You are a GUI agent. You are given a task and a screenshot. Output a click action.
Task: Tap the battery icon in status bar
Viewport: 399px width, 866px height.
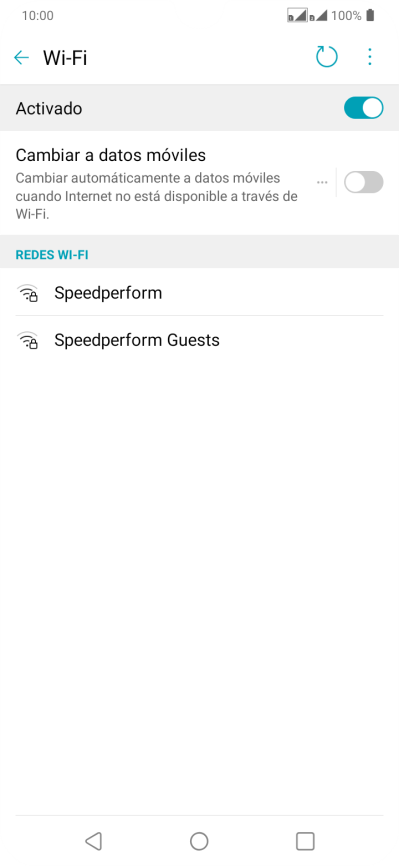pos(370,15)
